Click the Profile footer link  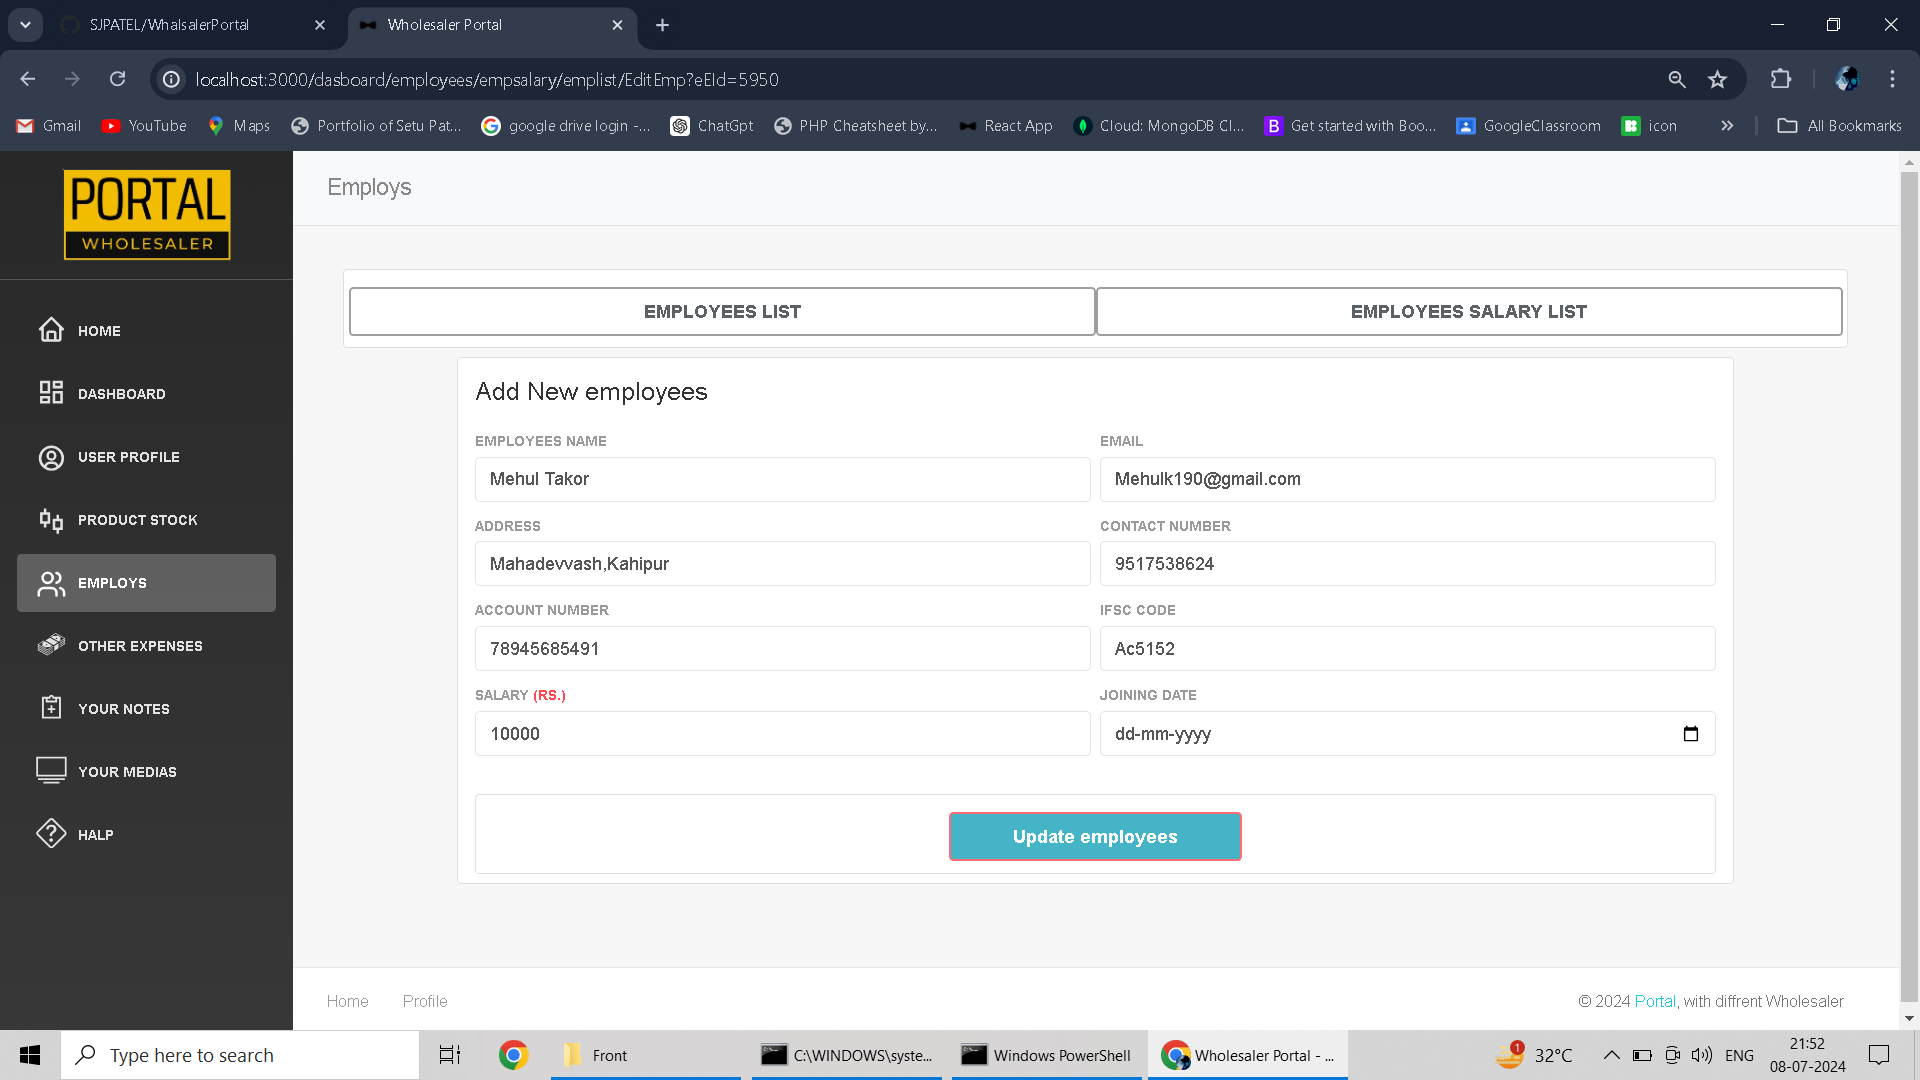click(425, 1001)
